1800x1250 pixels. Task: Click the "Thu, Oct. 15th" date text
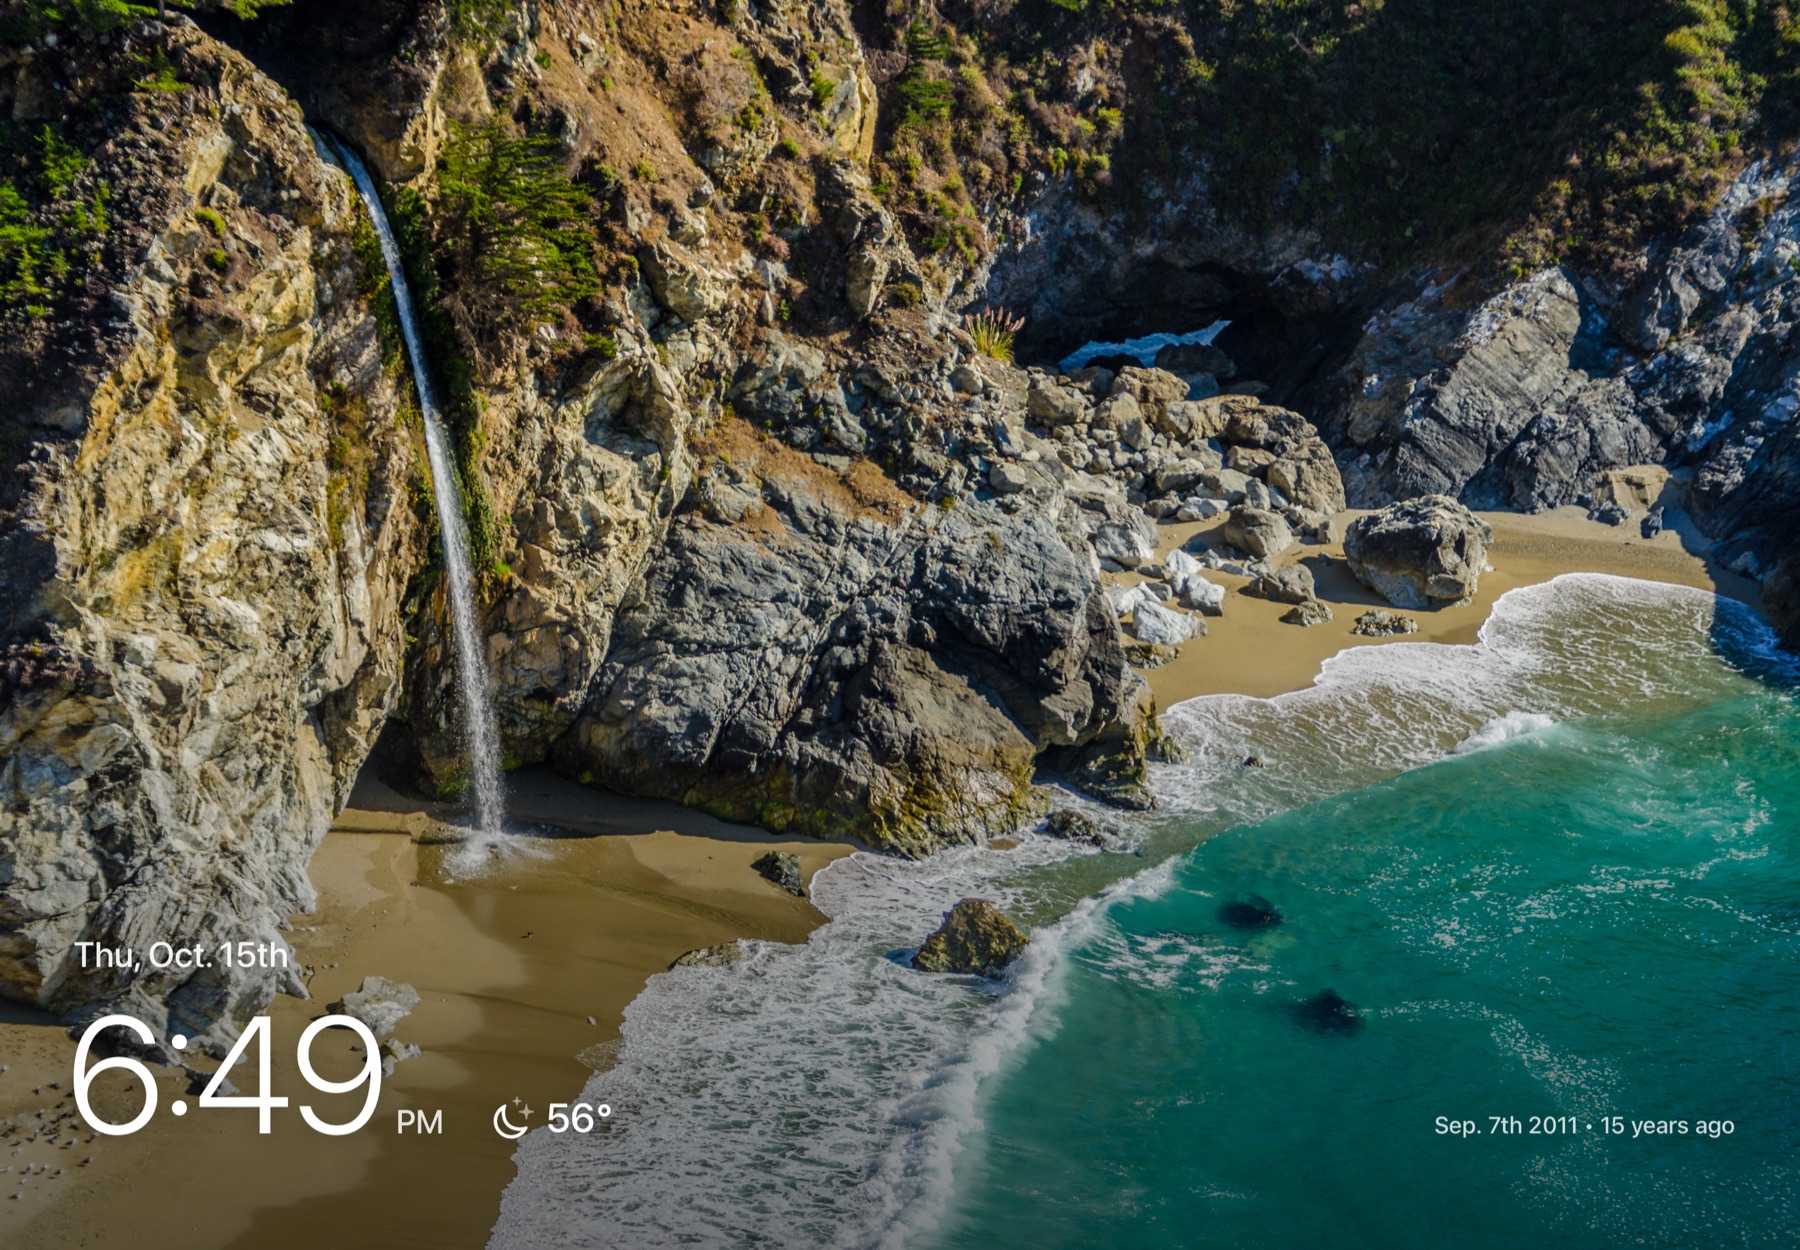(181, 955)
